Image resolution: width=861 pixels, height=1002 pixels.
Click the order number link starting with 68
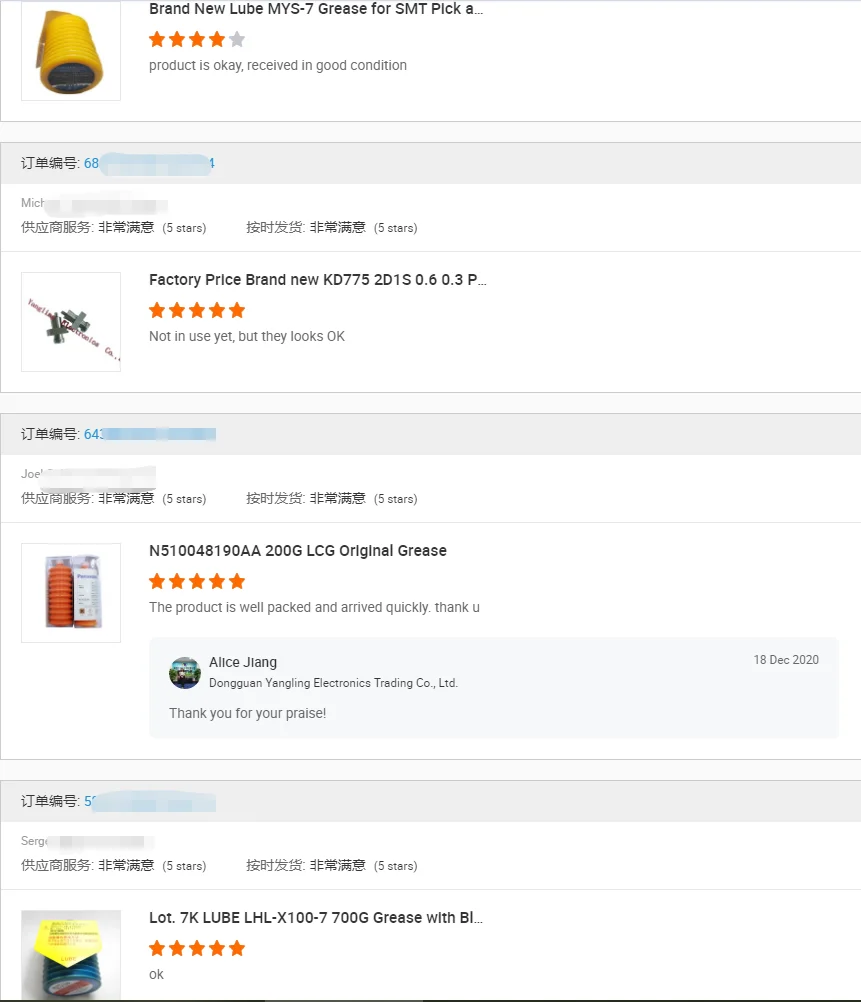(148, 163)
